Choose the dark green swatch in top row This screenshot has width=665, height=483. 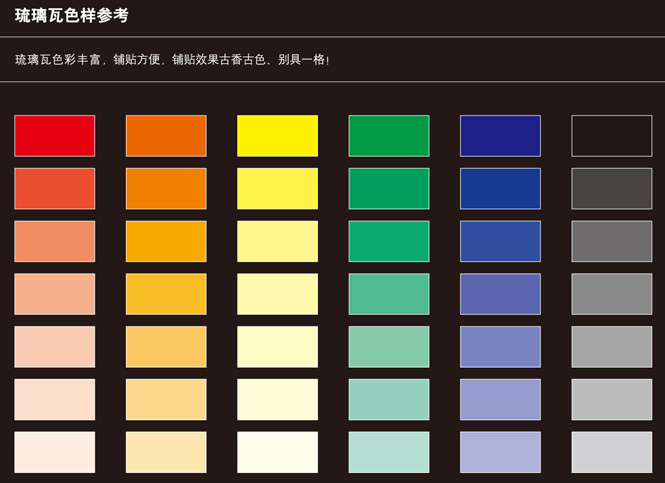[389, 136]
